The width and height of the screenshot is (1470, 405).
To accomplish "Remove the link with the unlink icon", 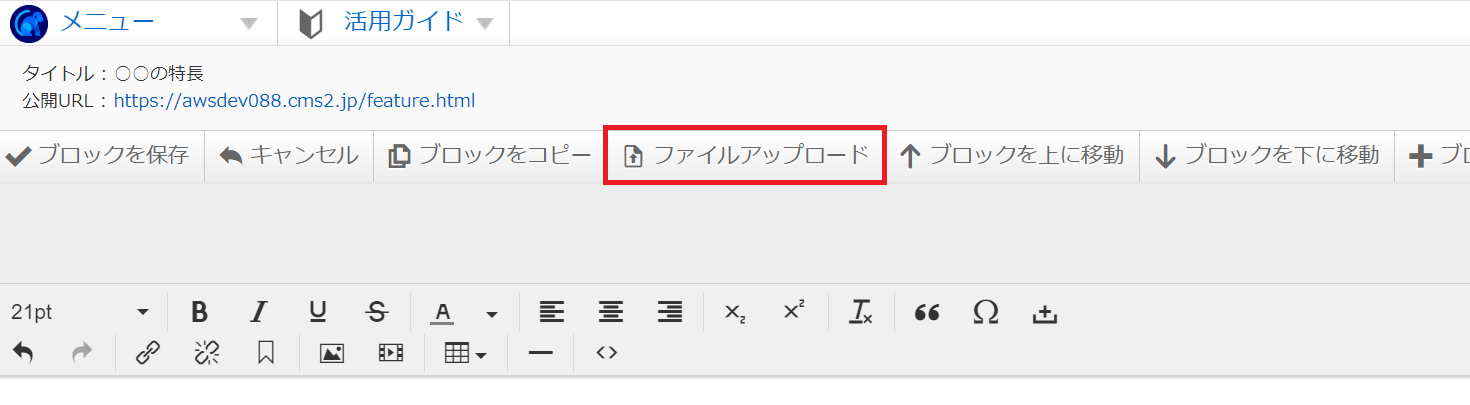I will 207,352.
